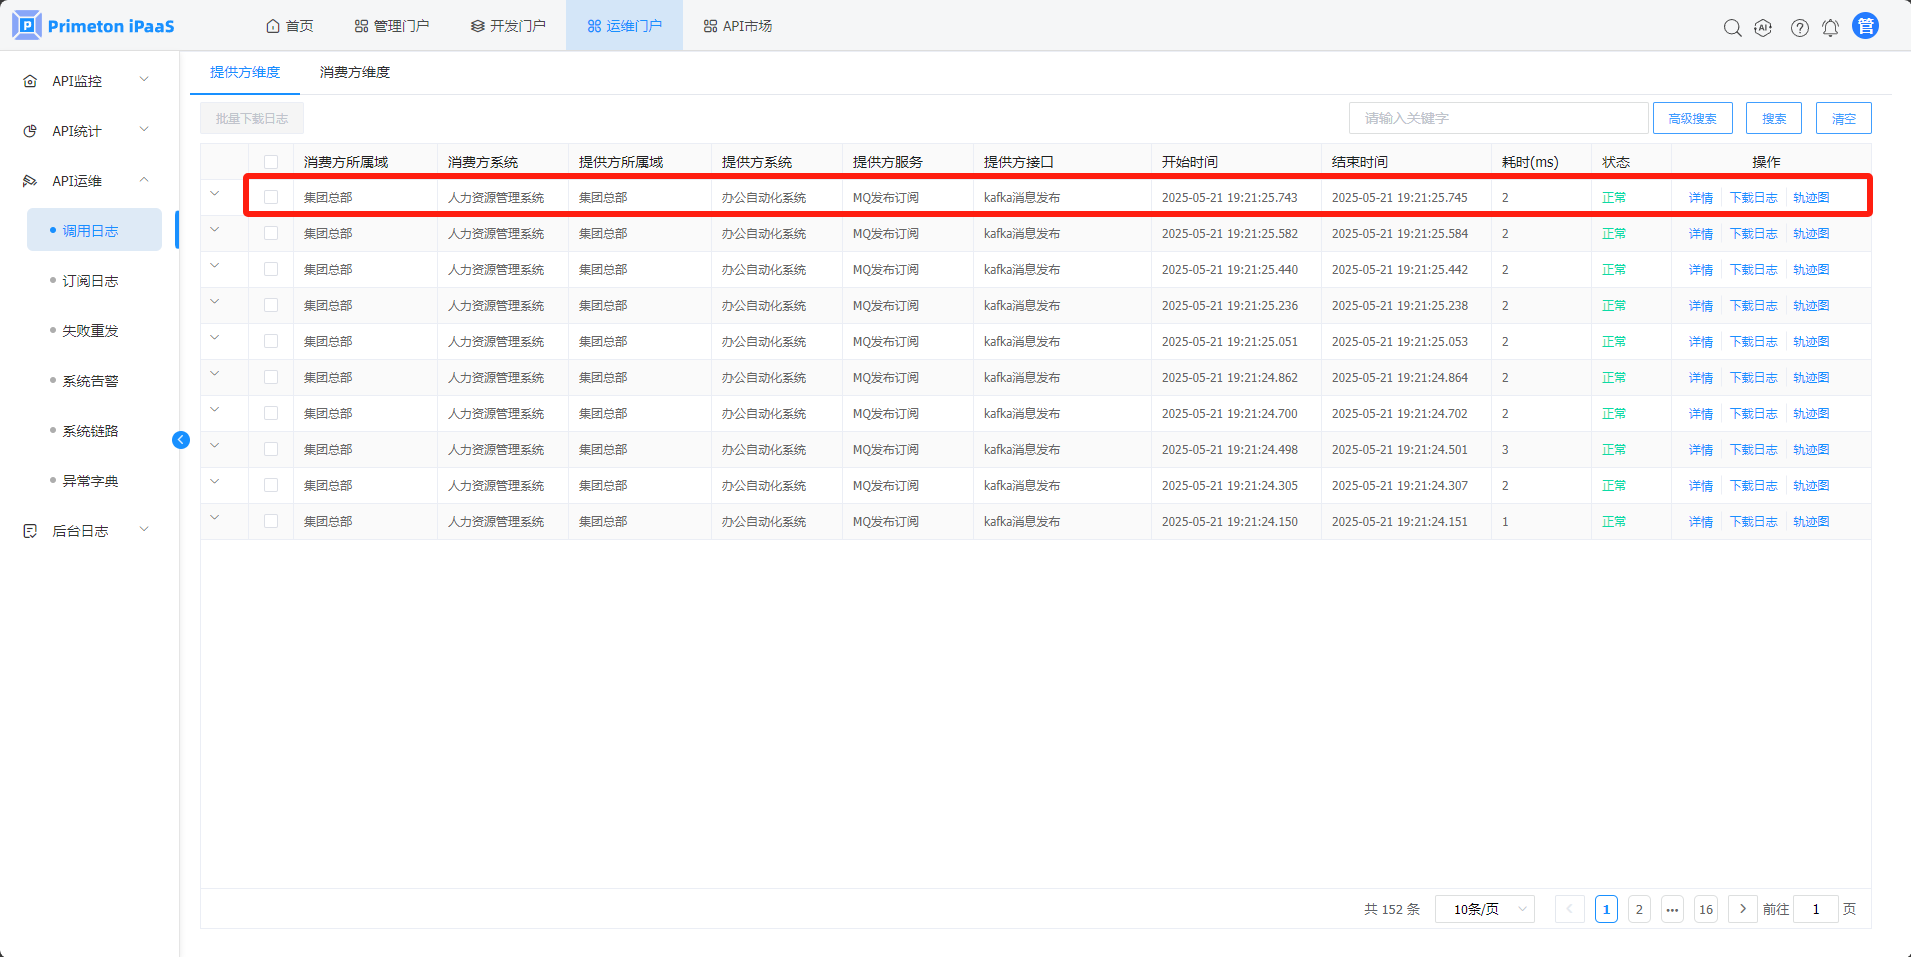Open the help question mark icon
This screenshot has width=1911, height=957.
tap(1799, 28)
